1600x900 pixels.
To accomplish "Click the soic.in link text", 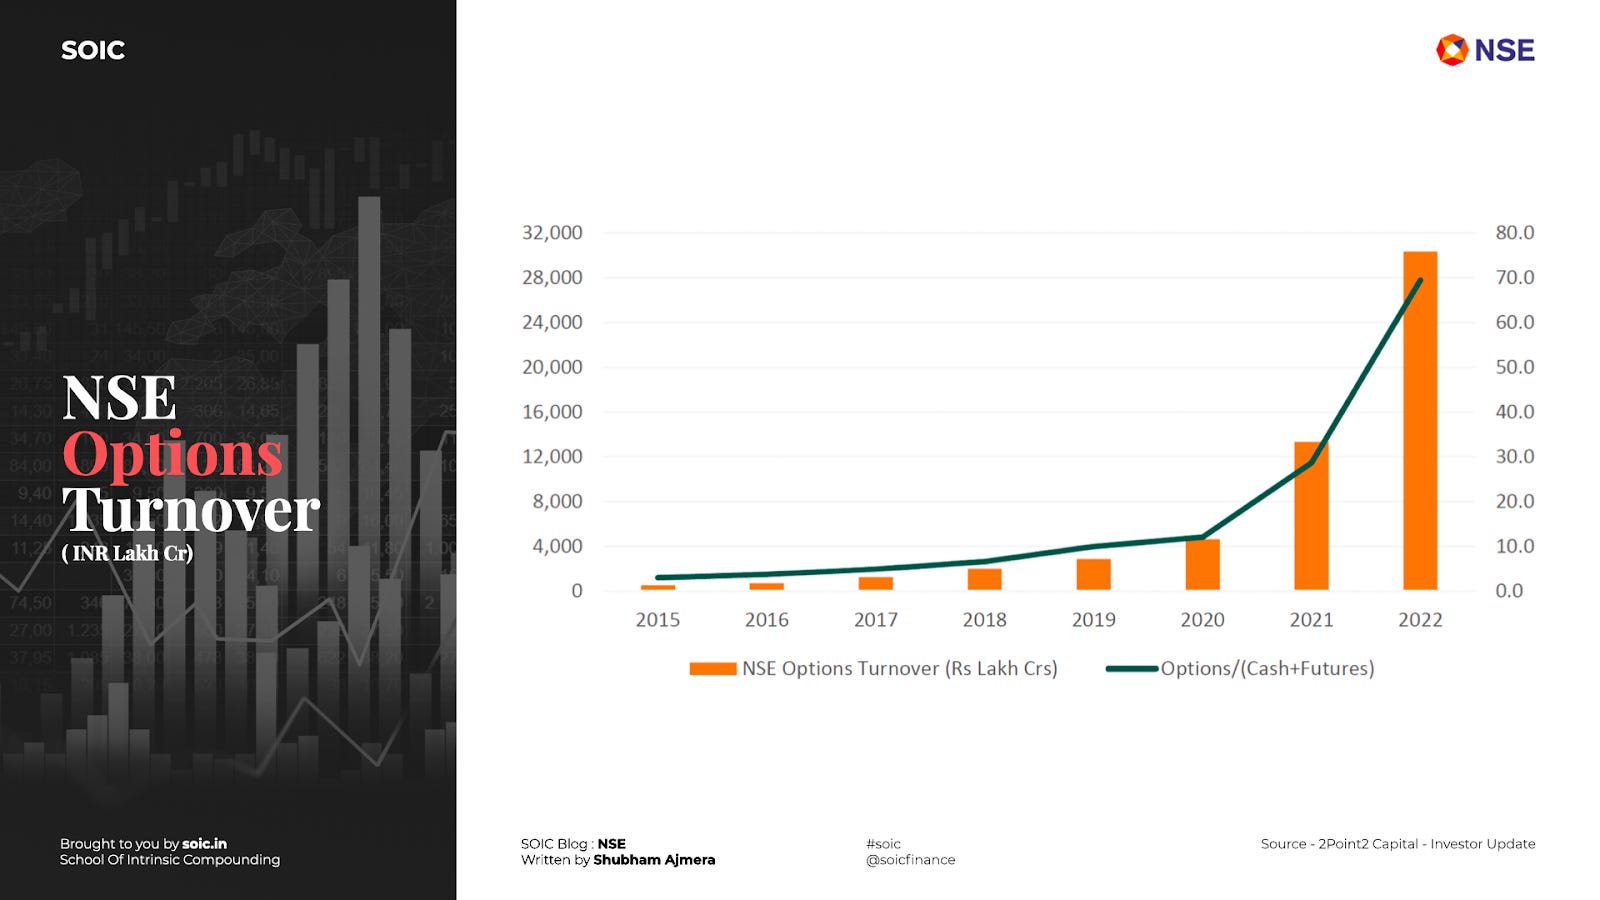I will pyautogui.click(x=204, y=844).
